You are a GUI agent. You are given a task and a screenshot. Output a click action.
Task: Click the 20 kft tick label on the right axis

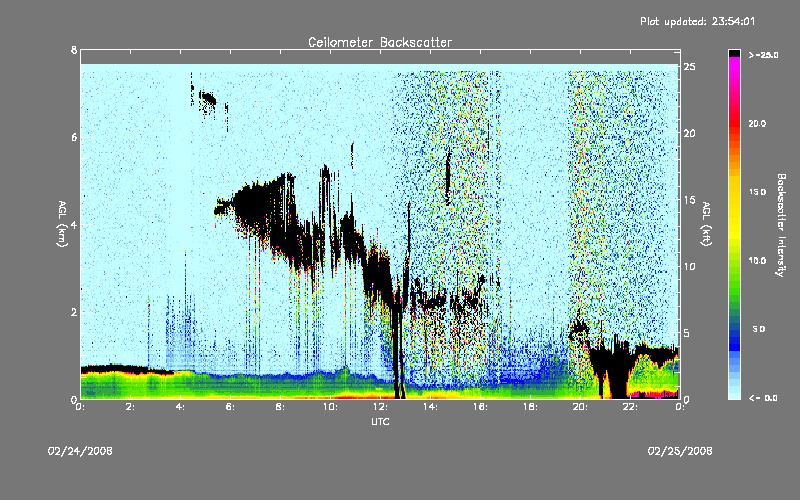pyautogui.click(x=689, y=133)
